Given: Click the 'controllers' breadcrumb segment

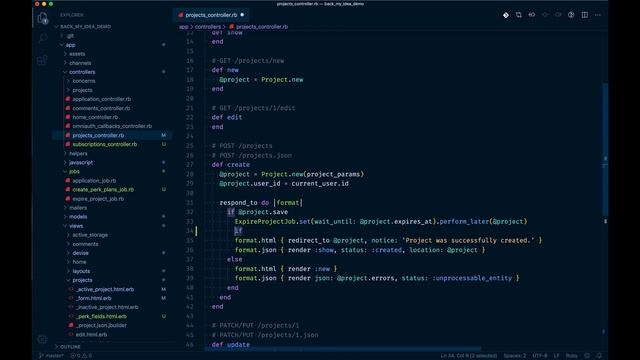Looking at the screenshot, I should coord(207,27).
